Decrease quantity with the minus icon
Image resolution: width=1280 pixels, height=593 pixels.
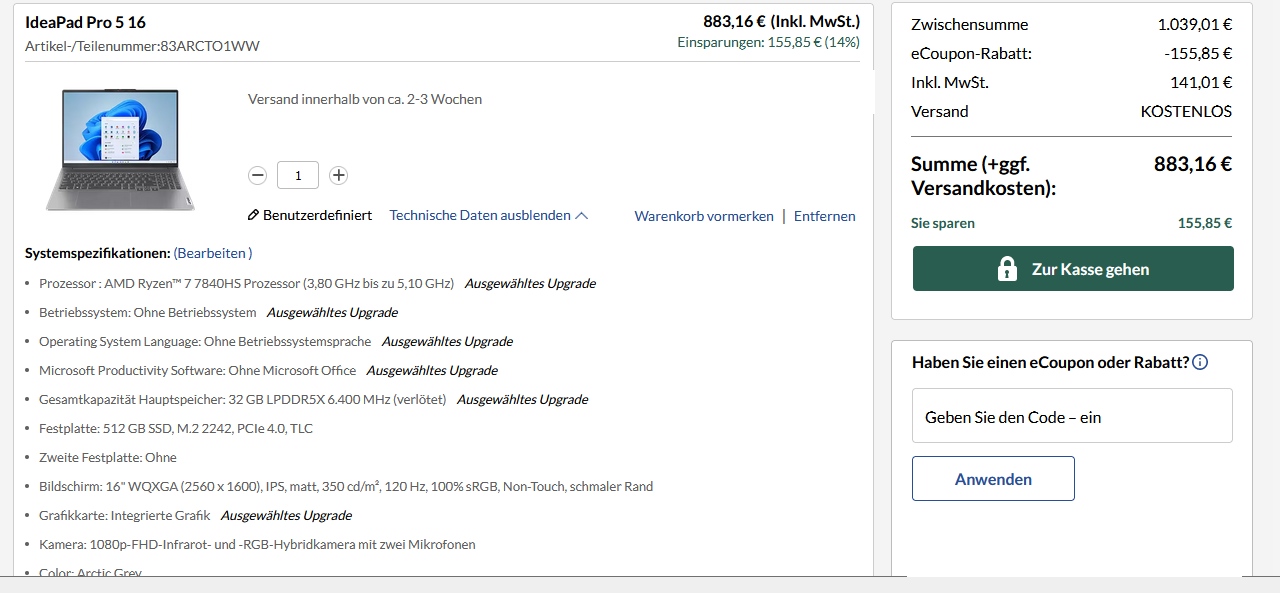(x=258, y=175)
